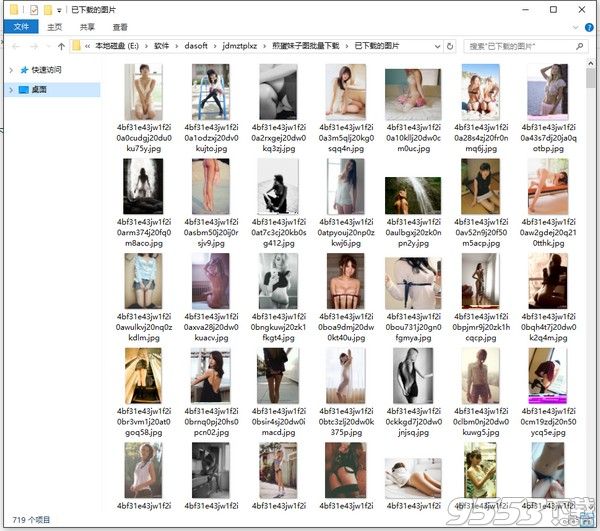Switch to the 主页 ribbon tab

[54, 27]
